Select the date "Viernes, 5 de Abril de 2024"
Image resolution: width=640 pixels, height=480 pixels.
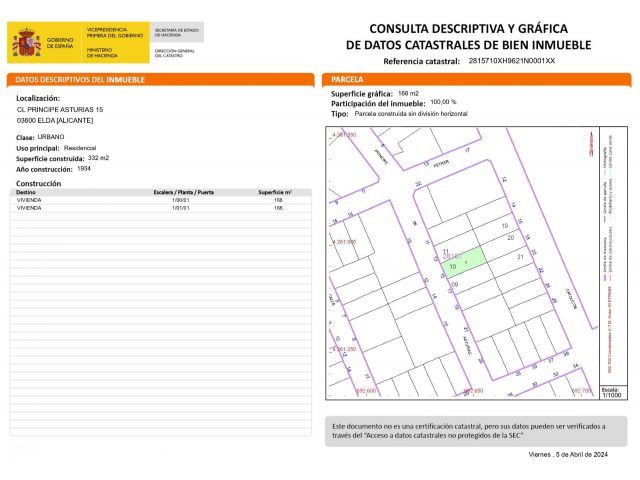pos(568,454)
